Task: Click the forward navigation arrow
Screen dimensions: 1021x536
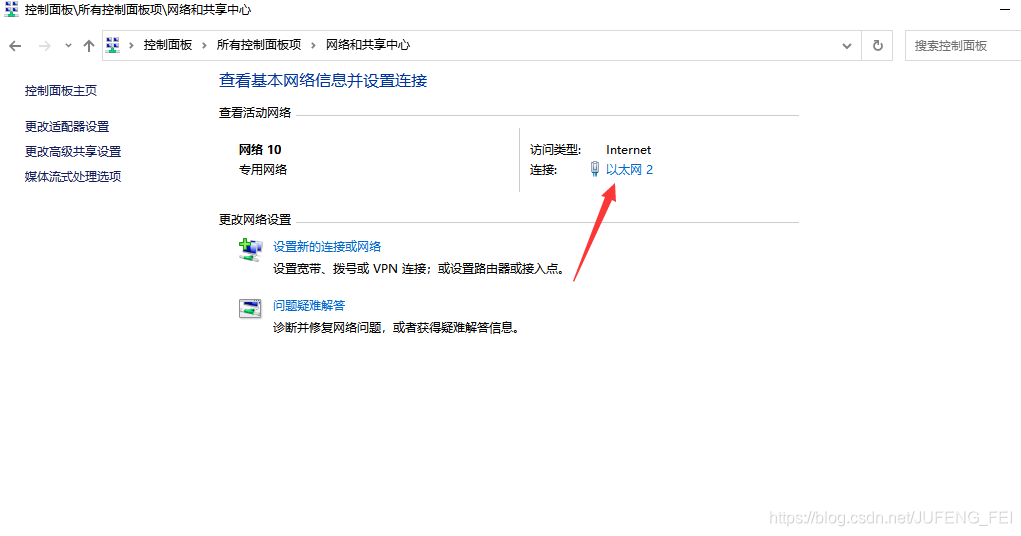Action: tap(44, 46)
